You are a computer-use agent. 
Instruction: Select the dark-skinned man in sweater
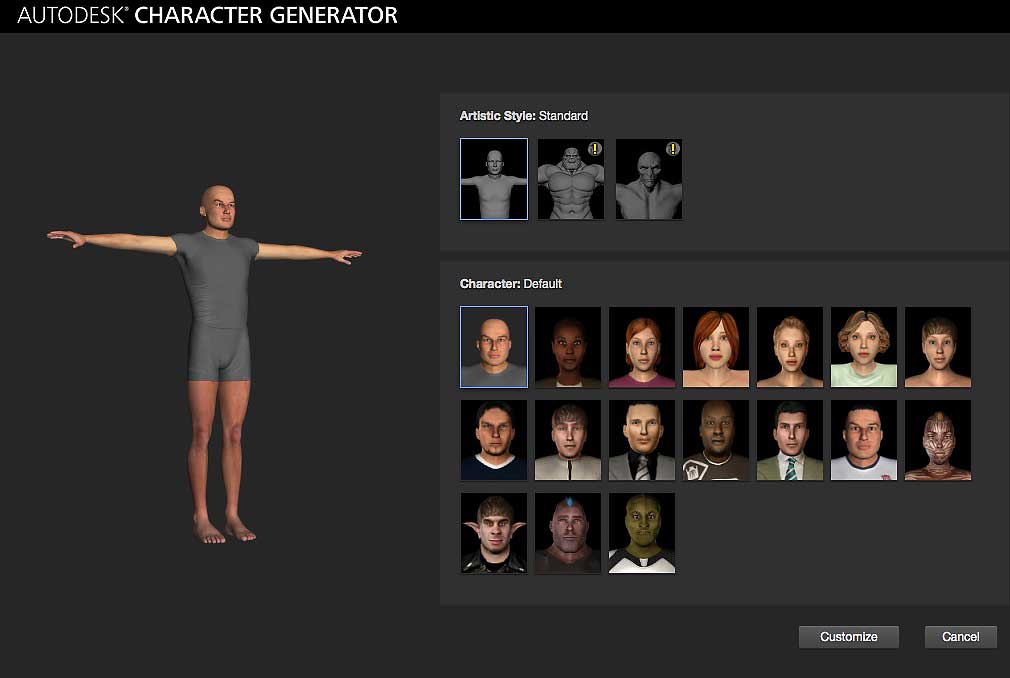pos(715,440)
